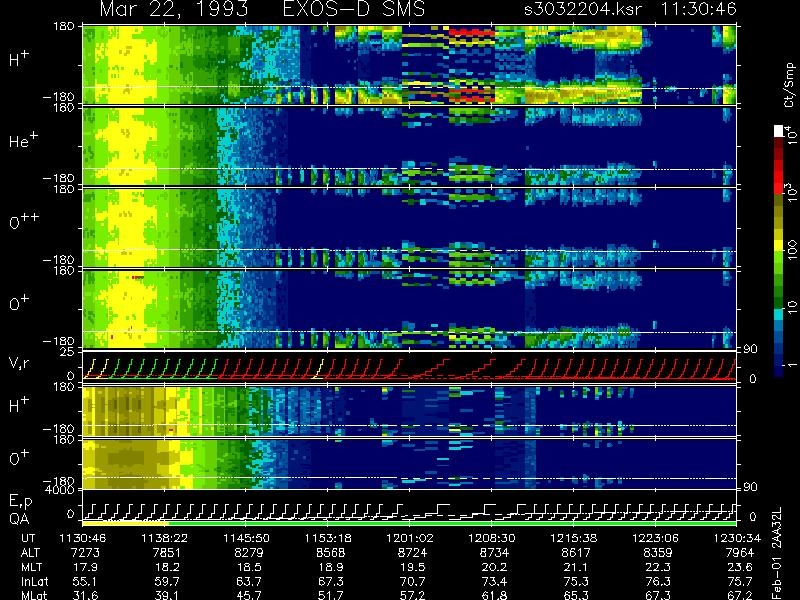This screenshot has width=800, height=600.
Task: Pick the white top segment of colorbar
Action: [x=779, y=131]
